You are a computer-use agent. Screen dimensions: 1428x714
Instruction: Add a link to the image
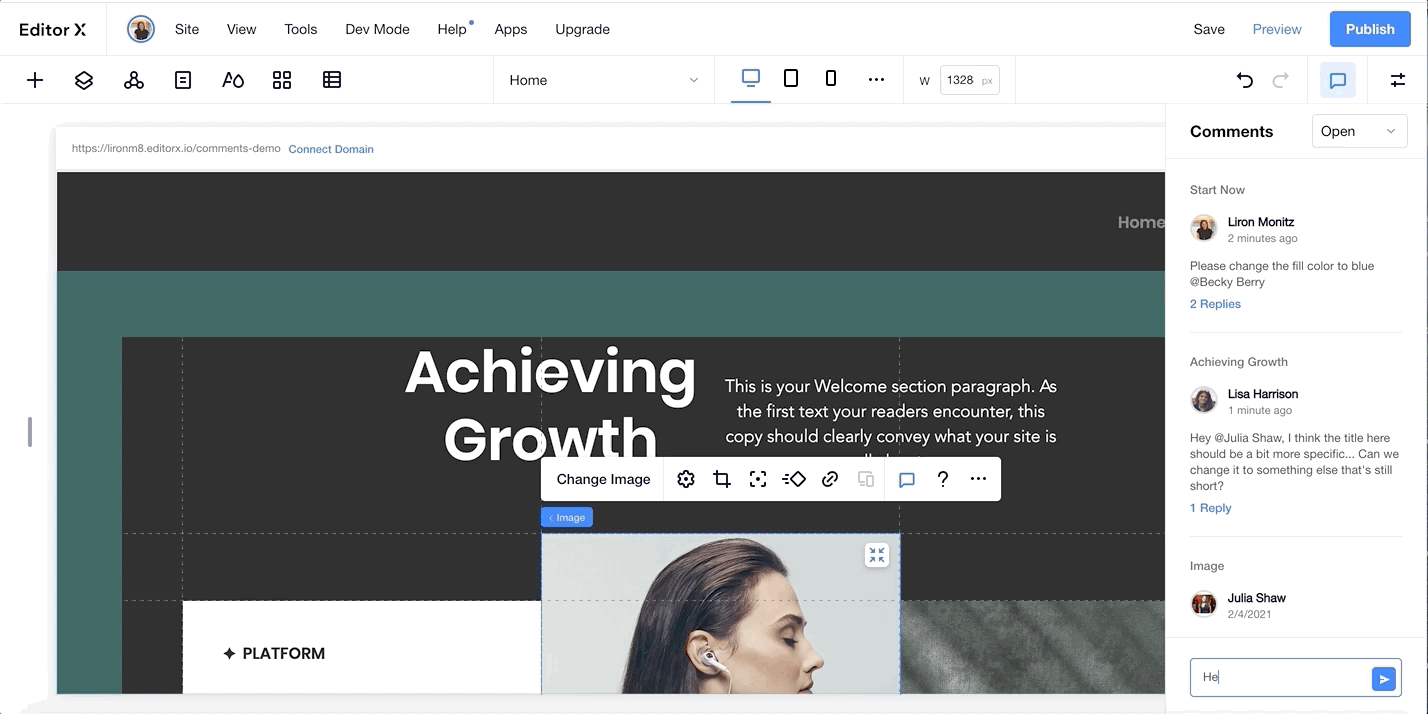tap(830, 479)
